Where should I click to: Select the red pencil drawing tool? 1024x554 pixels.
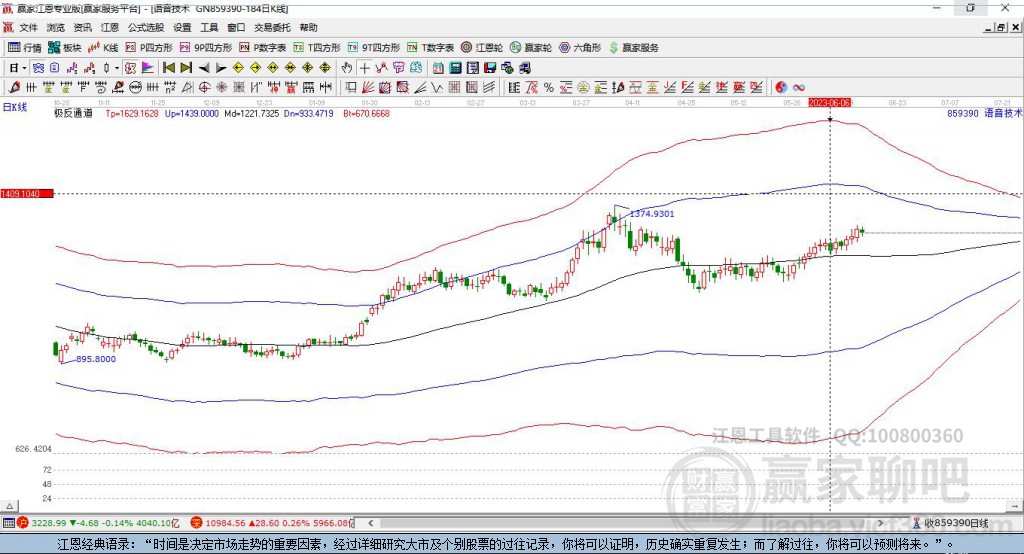tap(14, 88)
